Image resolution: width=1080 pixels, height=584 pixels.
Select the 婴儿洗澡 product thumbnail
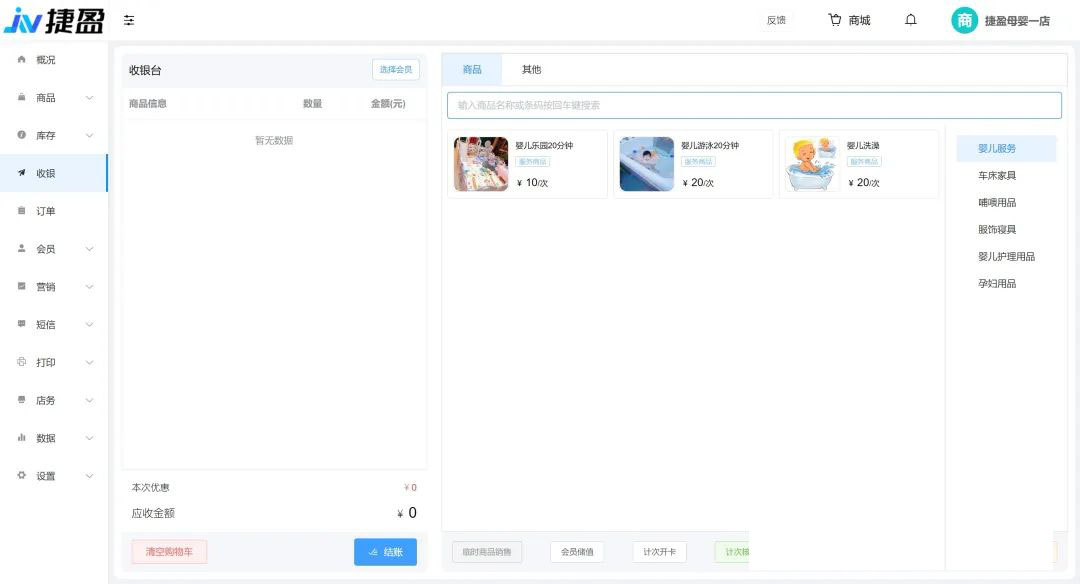(813, 164)
